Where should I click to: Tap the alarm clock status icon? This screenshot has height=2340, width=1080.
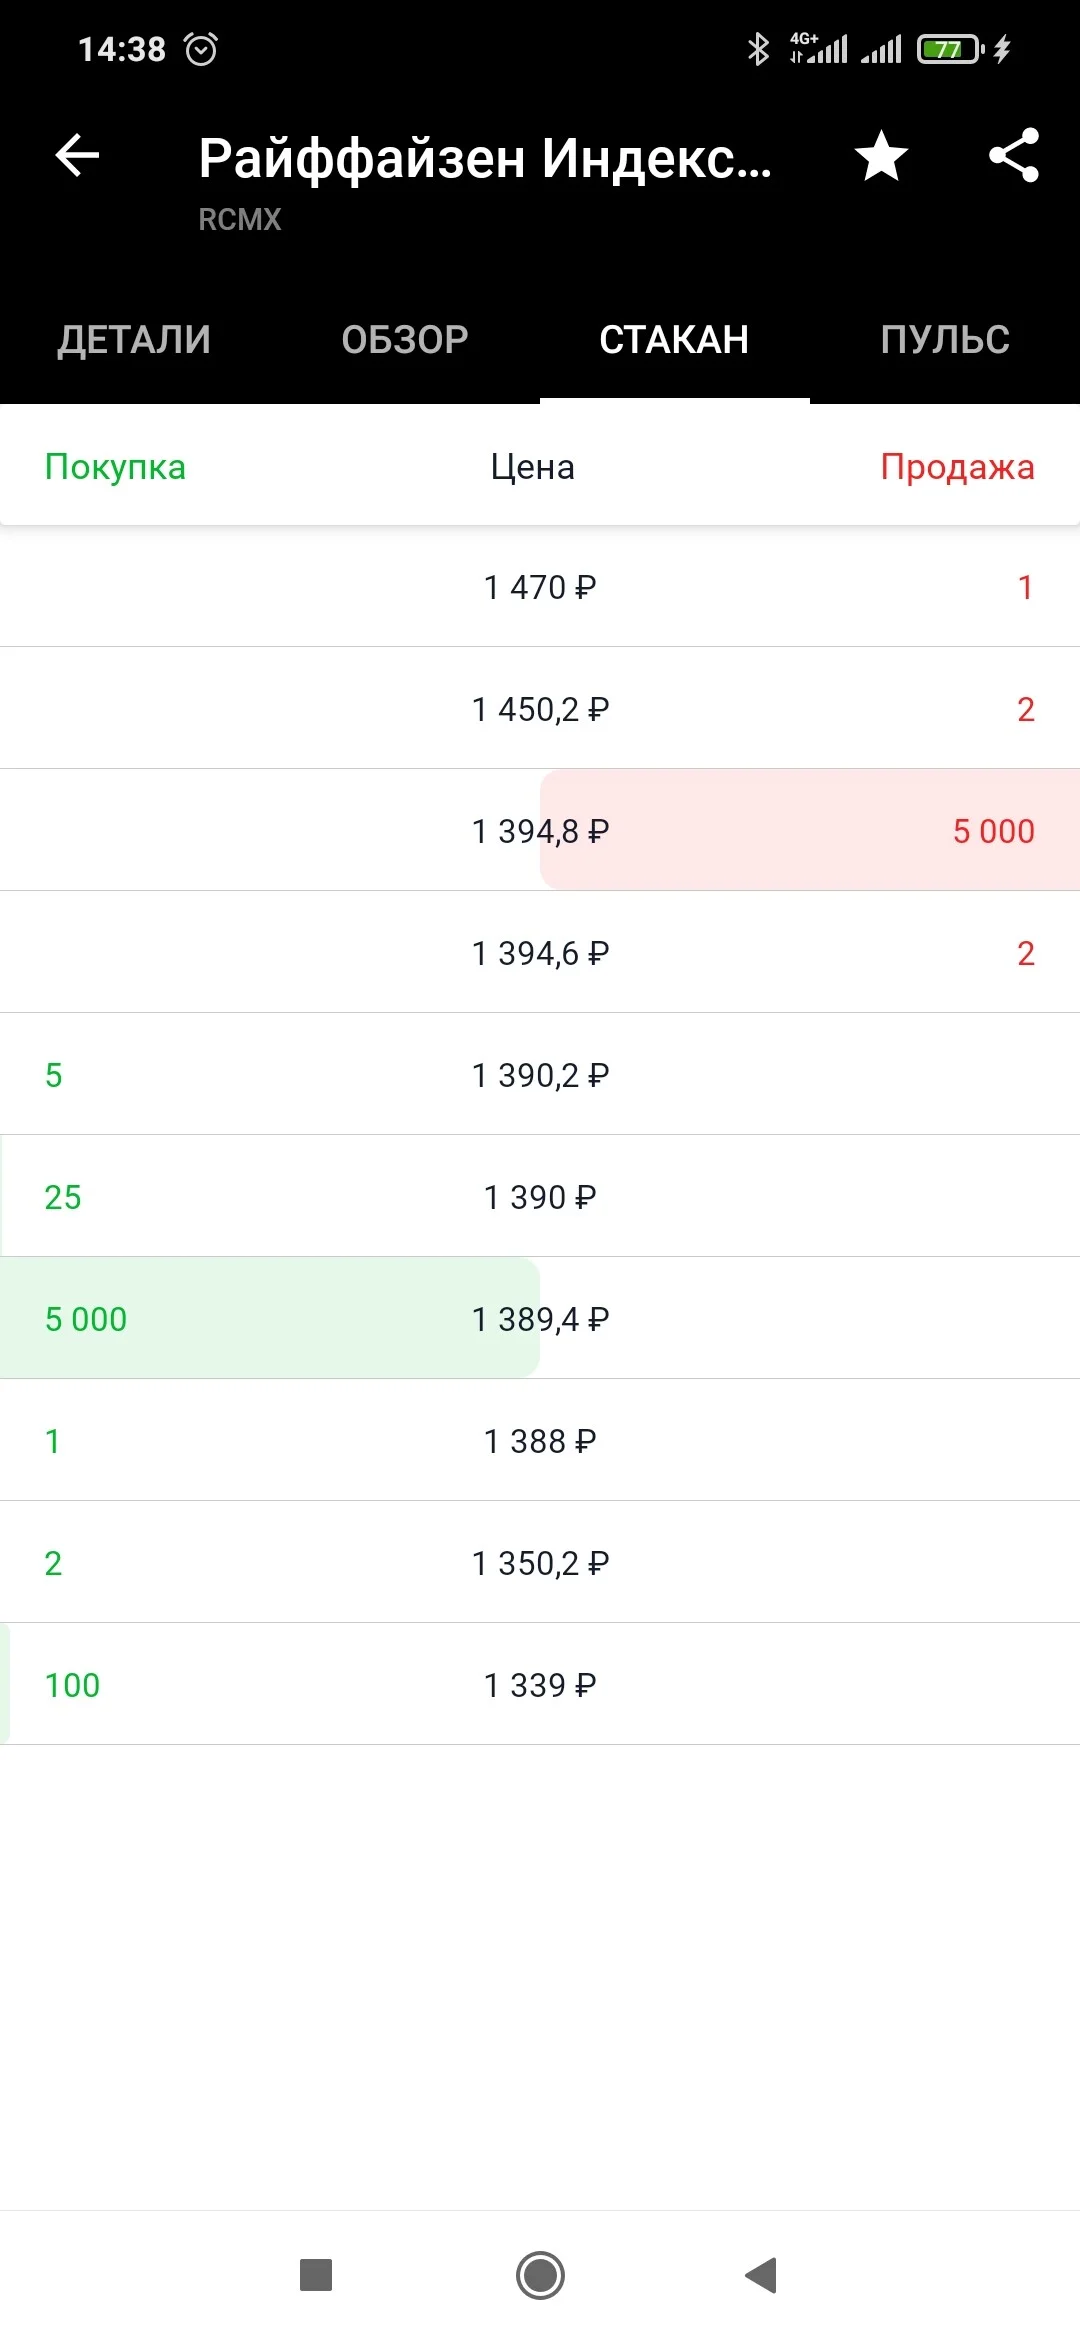coord(201,49)
